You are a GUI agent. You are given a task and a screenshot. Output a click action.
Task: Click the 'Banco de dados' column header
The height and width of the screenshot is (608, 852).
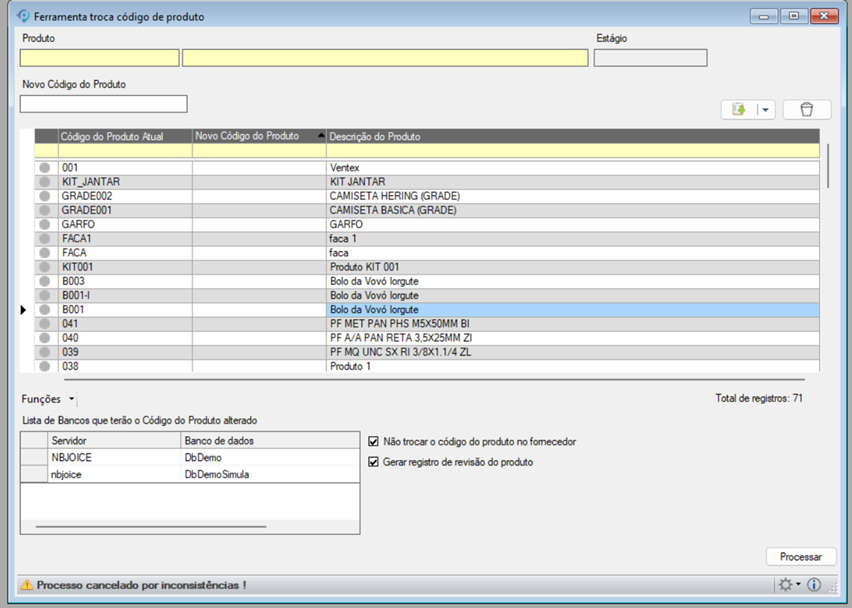point(270,441)
